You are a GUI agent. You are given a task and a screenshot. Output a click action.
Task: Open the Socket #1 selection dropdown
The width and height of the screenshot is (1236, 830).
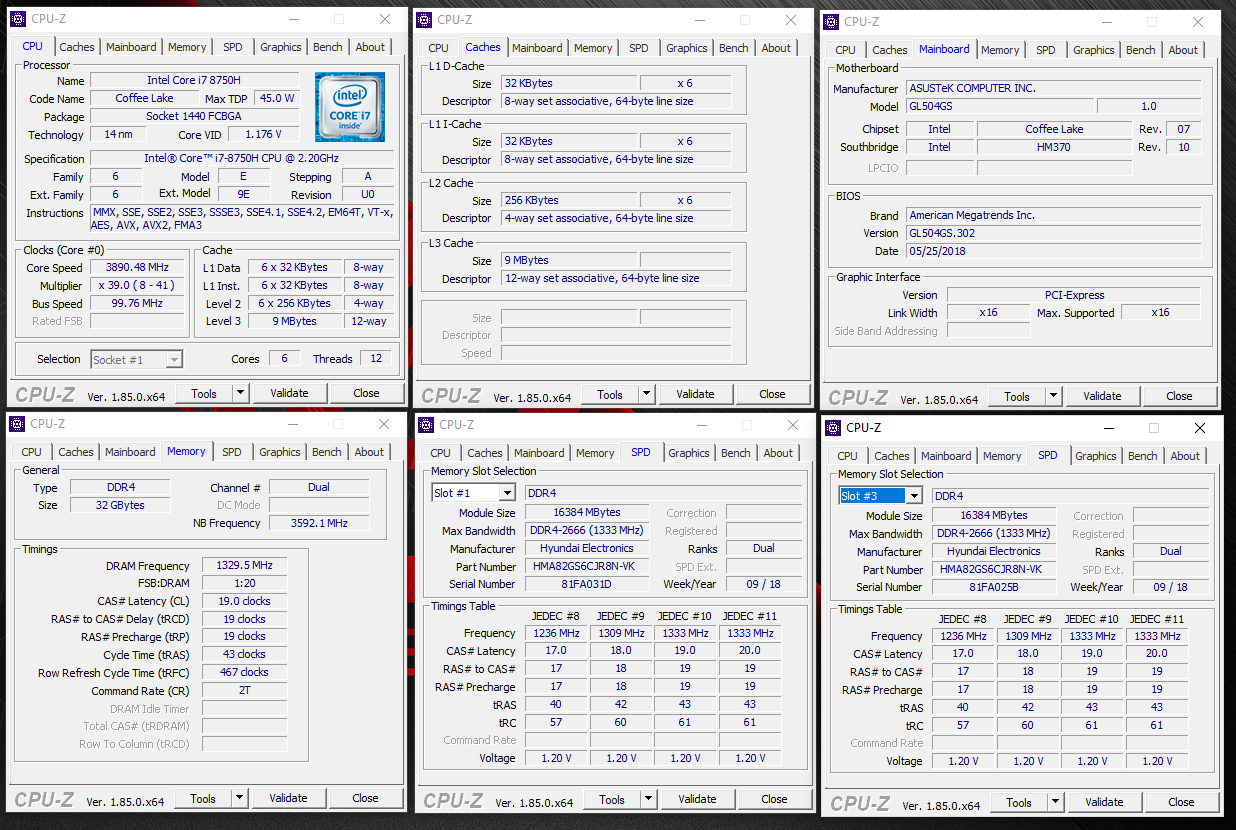[174, 359]
